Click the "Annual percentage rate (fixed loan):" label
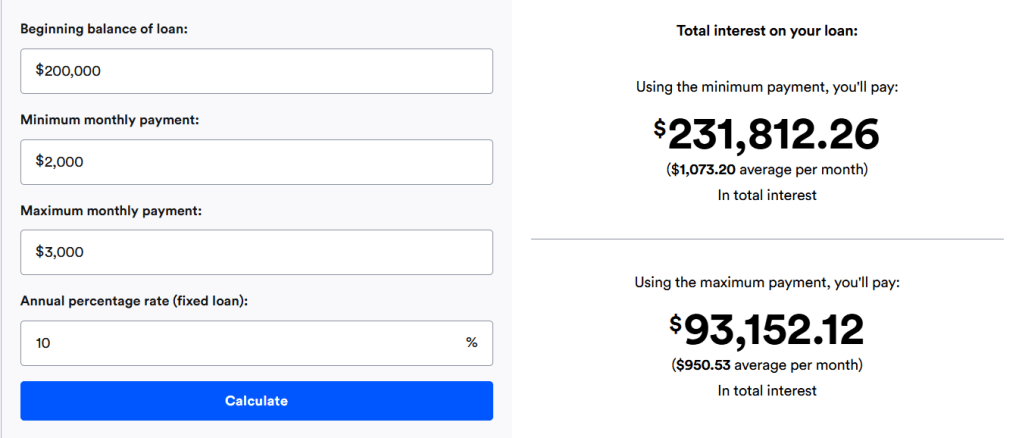Image resolution: width=1022 pixels, height=438 pixels. point(134,301)
